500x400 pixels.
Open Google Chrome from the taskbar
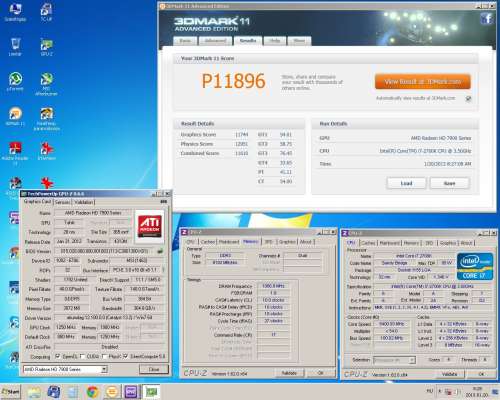click(x=92, y=392)
